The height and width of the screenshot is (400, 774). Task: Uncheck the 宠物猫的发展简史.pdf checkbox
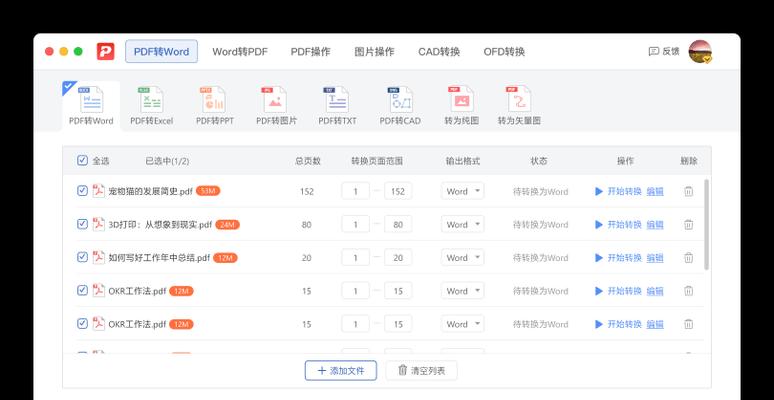tap(82, 191)
